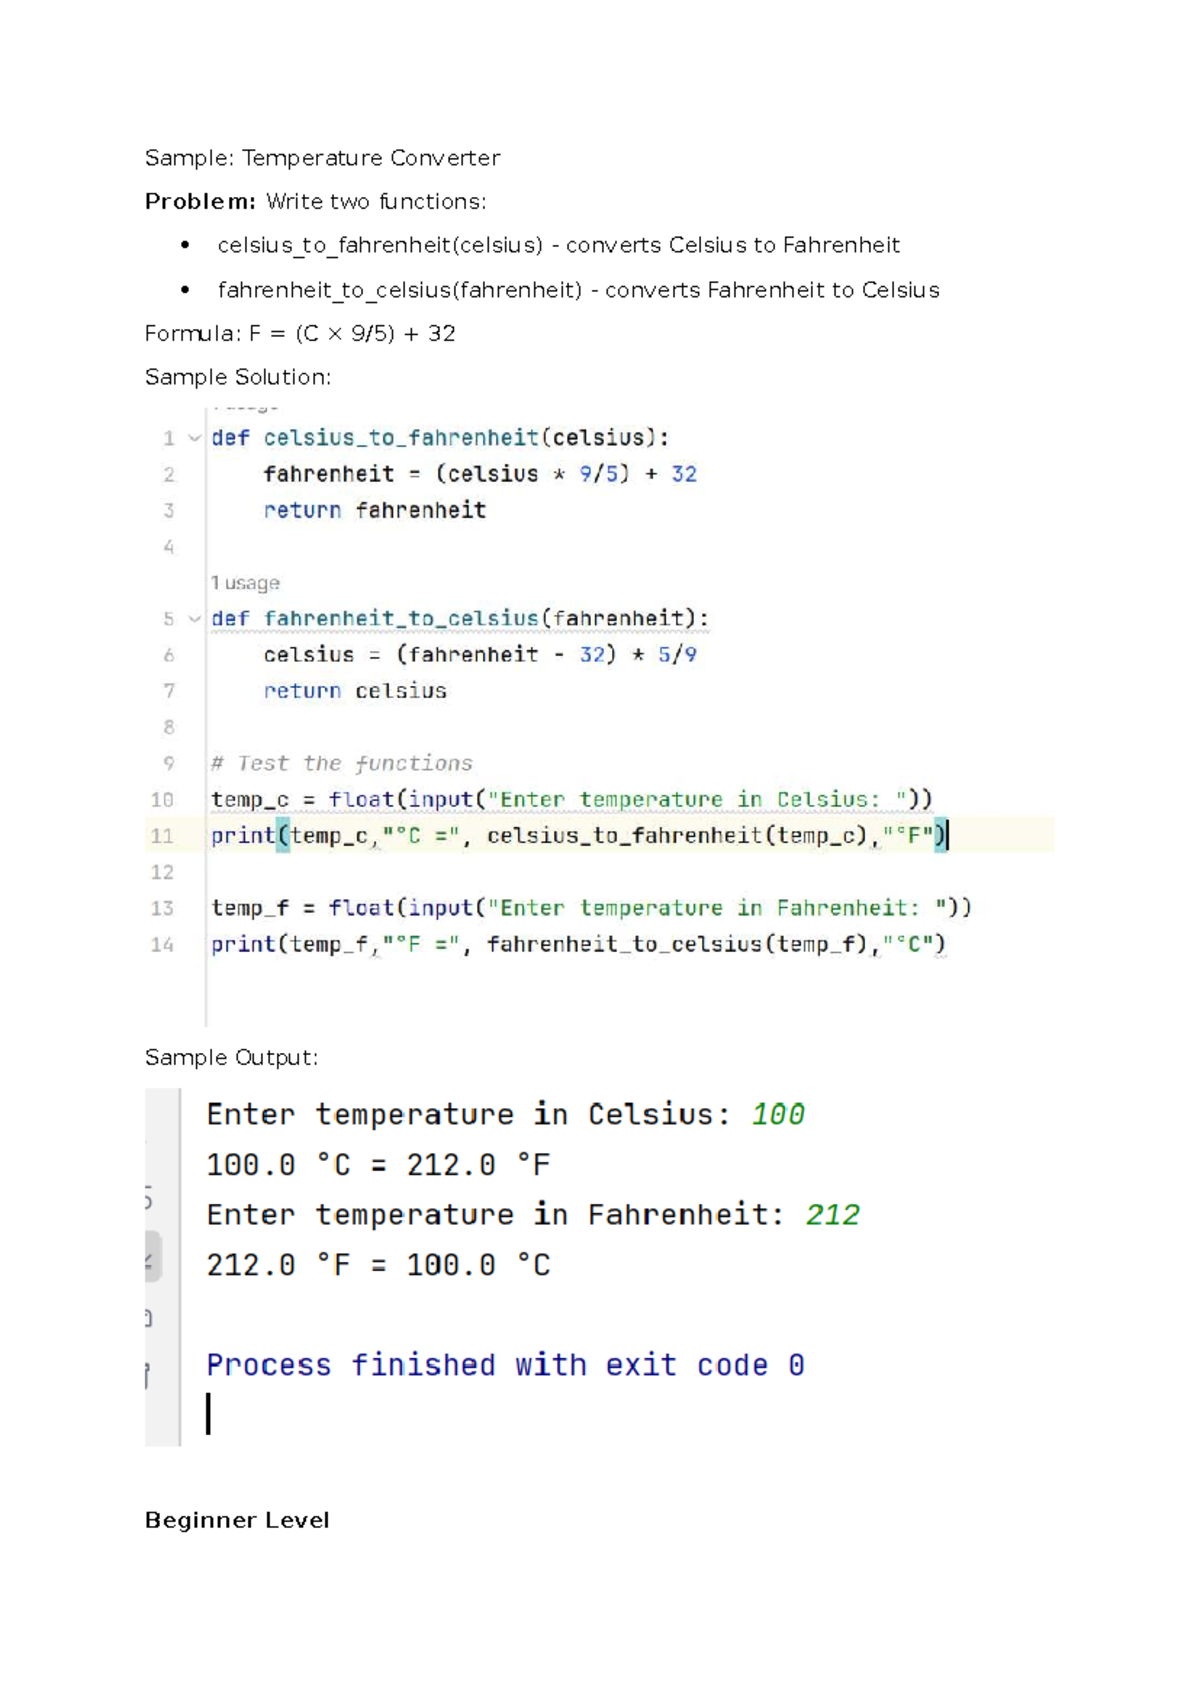1200x1696 pixels.
Task: Click the fahrenheit_to_celsius function name on line 5
Action: [401, 619]
